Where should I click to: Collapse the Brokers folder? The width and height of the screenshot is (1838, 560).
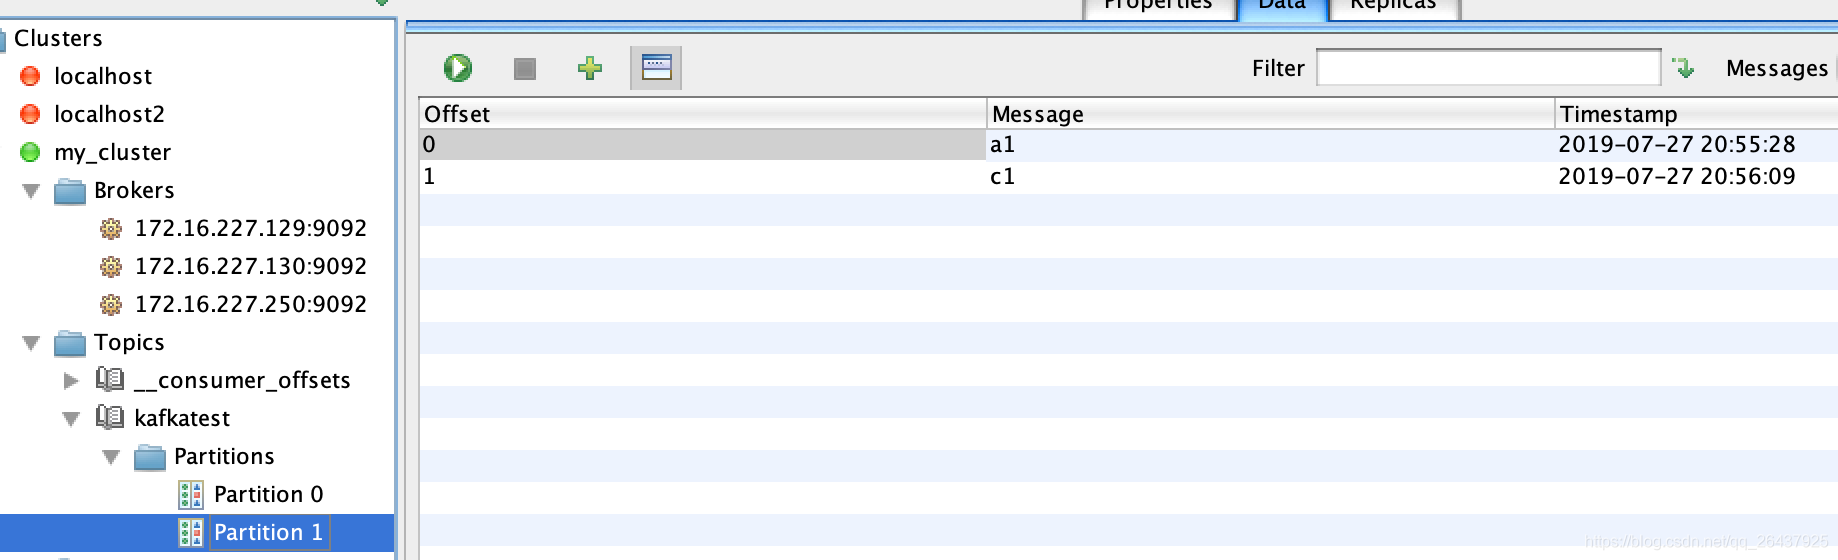31,191
